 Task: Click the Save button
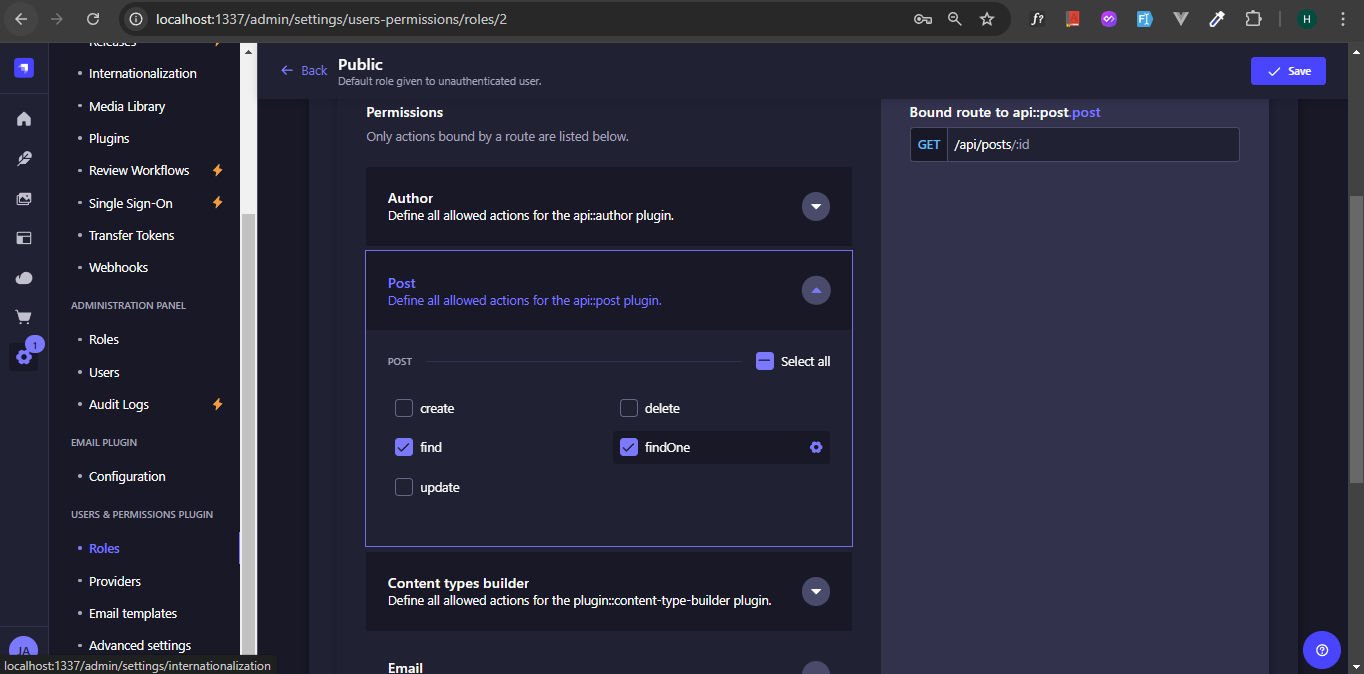tap(1288, 71)
